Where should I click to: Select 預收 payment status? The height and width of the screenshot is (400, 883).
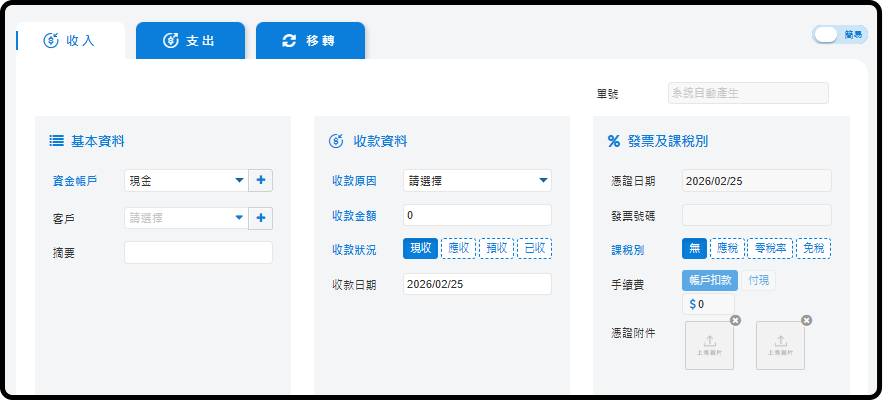click(x=497, y=248)
